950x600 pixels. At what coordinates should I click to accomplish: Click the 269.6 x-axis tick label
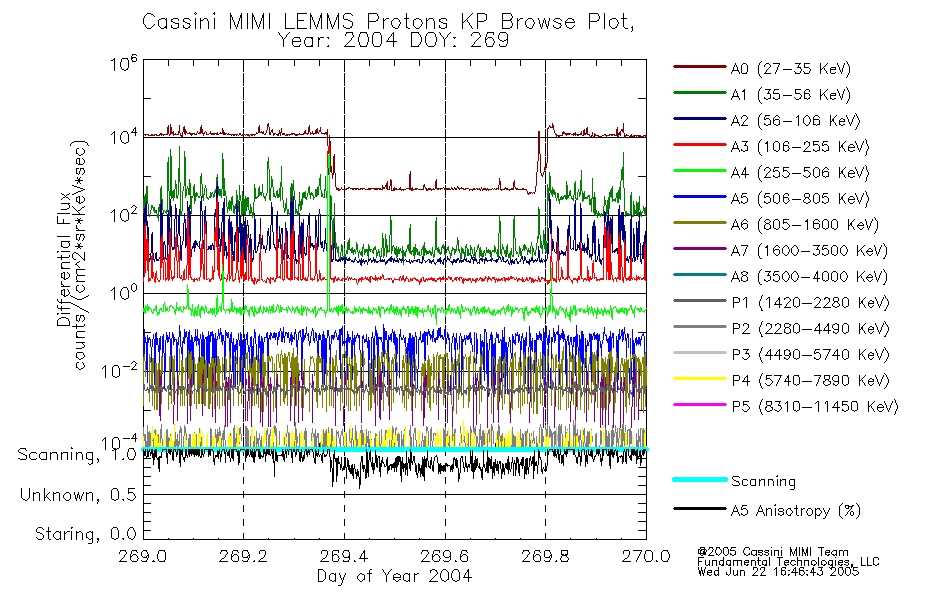tap(445, 556)
